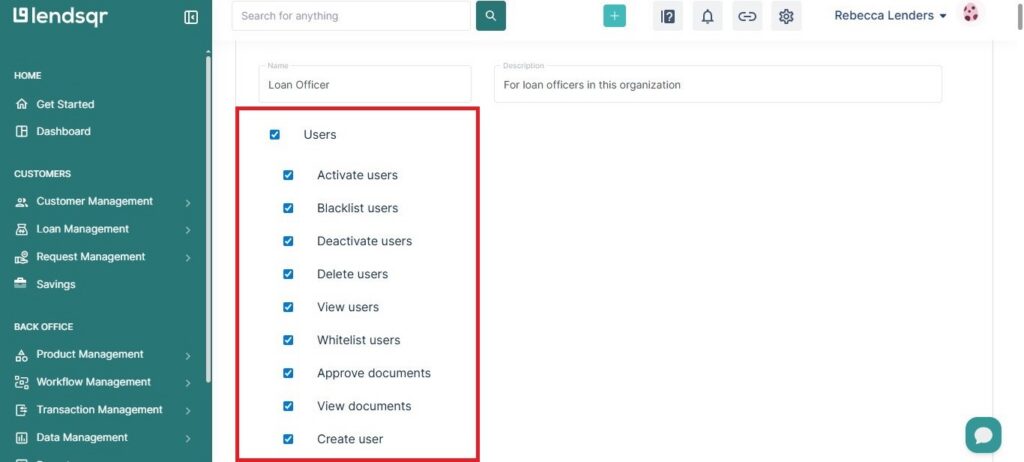Click the 'Whitelist users' label
Viewport: 1024px width, 462px height.
point(359,340)
